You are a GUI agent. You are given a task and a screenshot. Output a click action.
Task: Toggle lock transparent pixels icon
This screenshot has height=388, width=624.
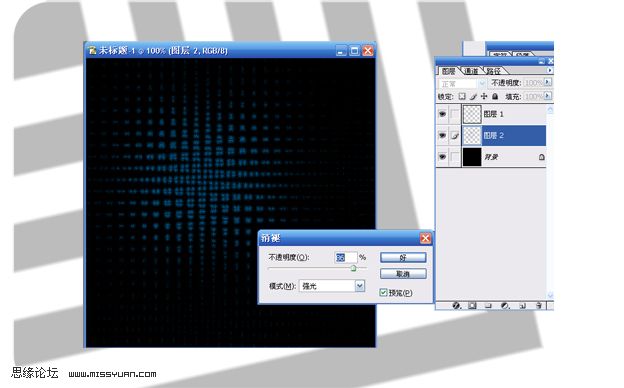point(462,96)
